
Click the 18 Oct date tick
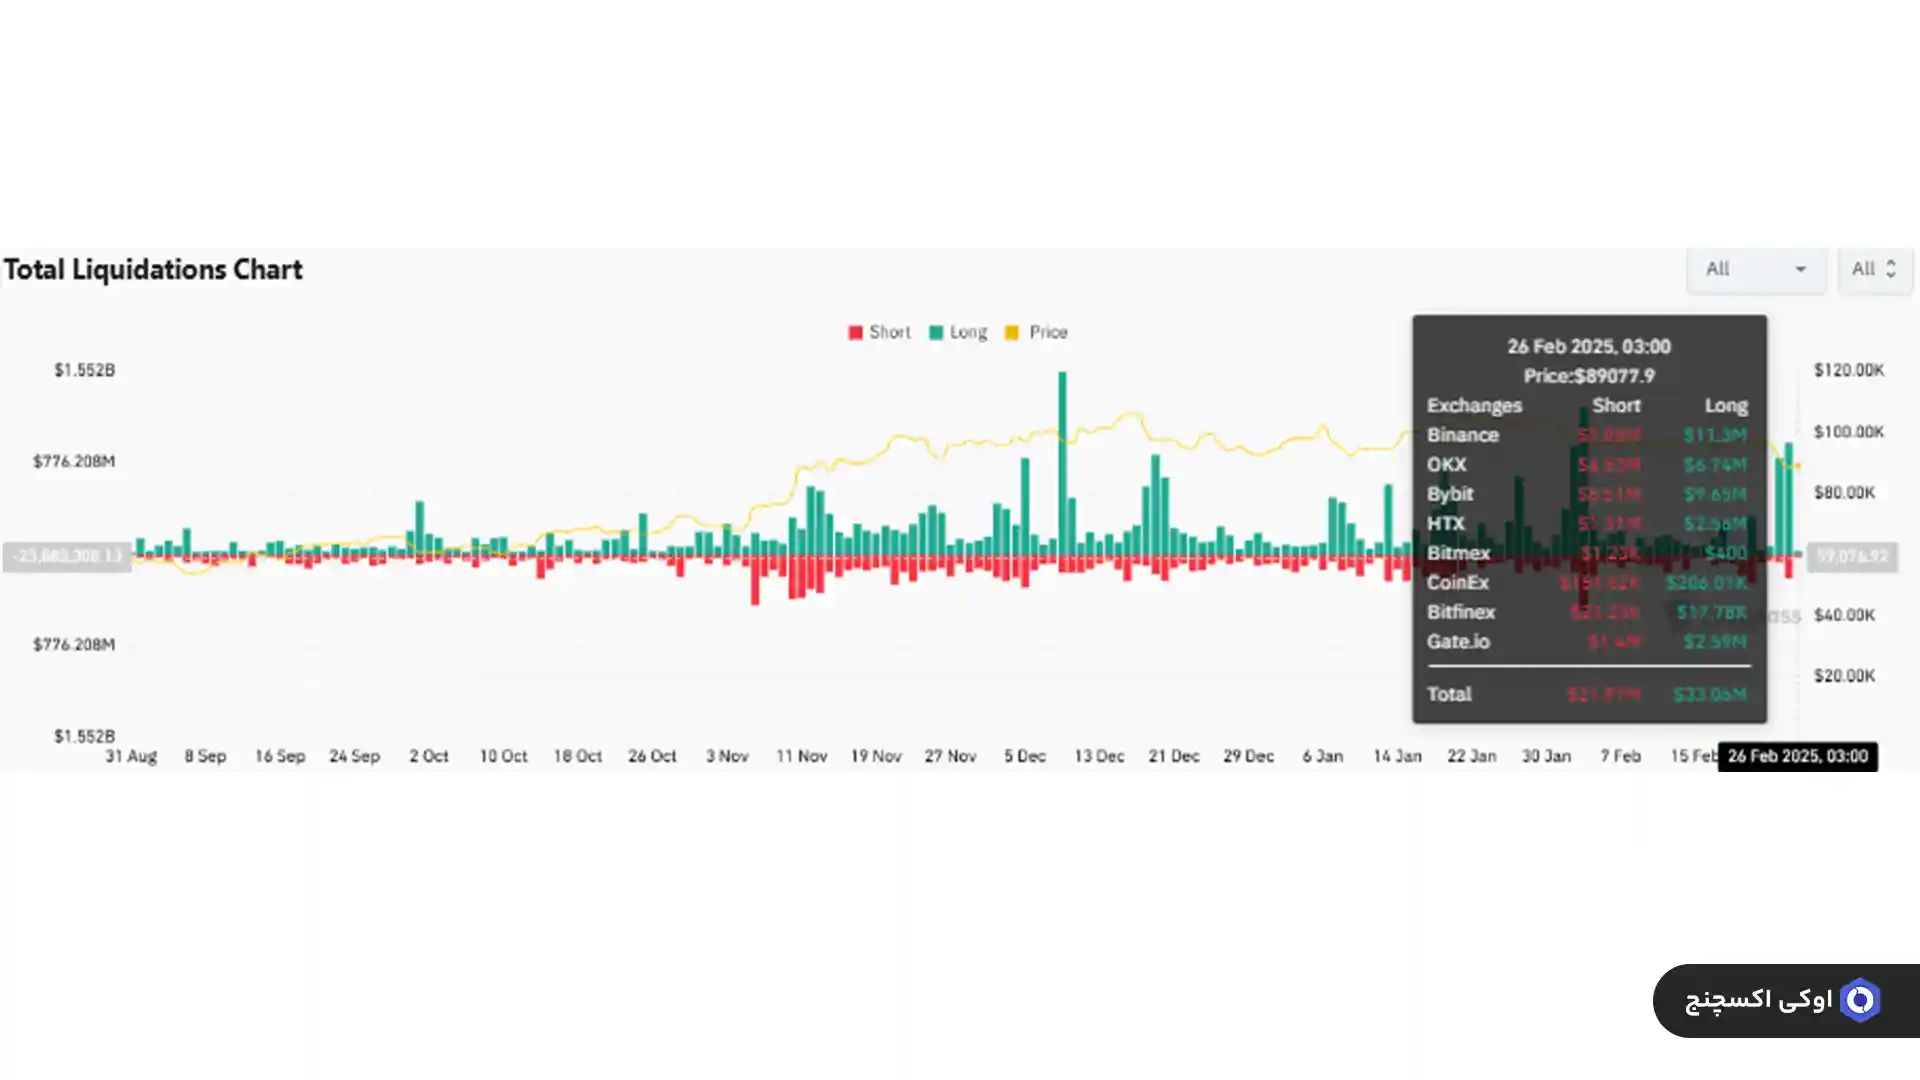tap(578, 756)
